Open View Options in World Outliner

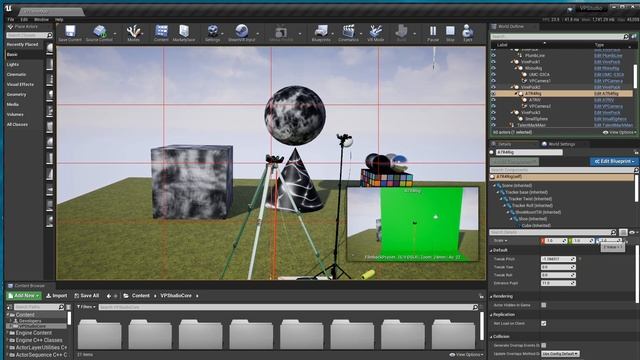pos(620,132)
